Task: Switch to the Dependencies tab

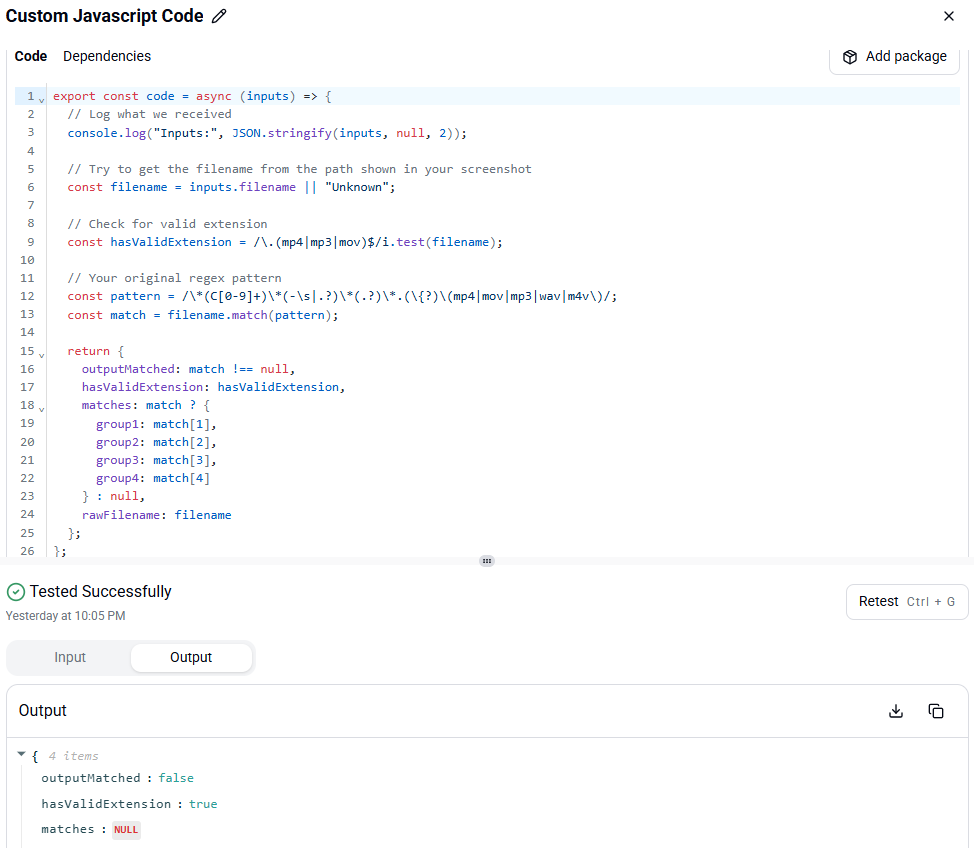Action: click(107, 56)
